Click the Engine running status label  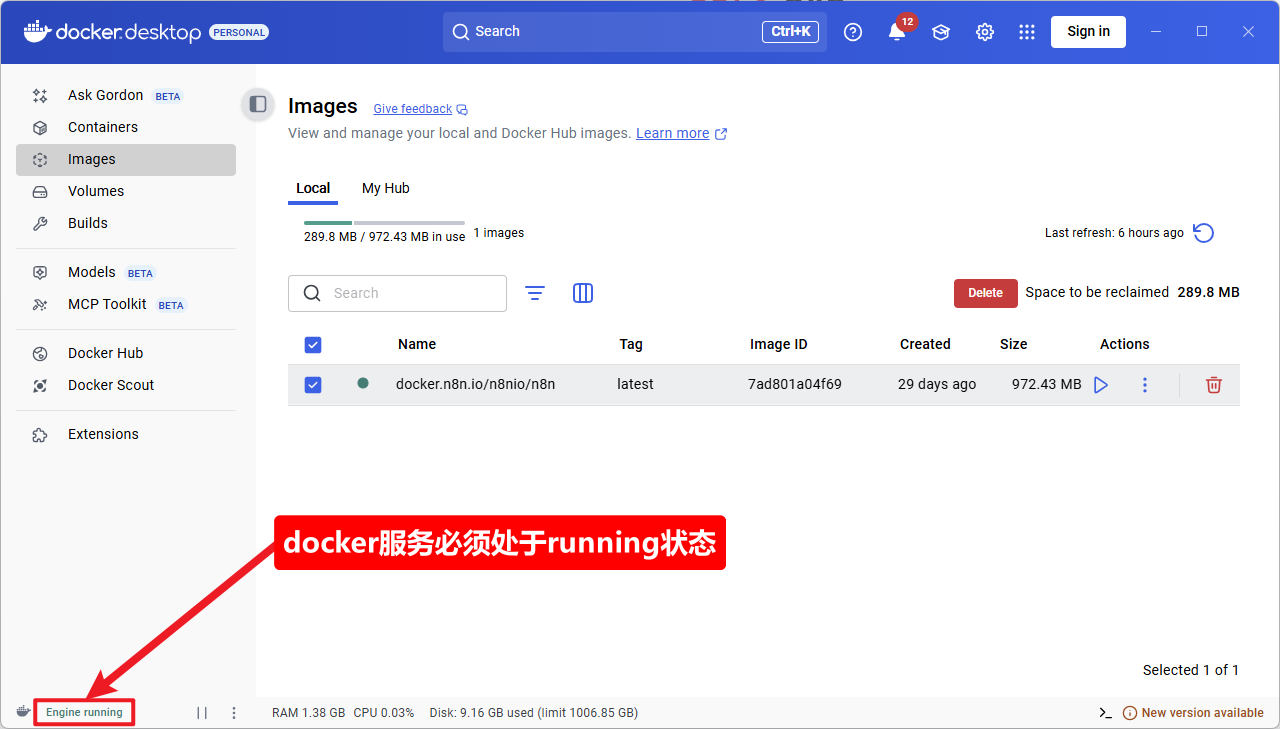point(84,713)
